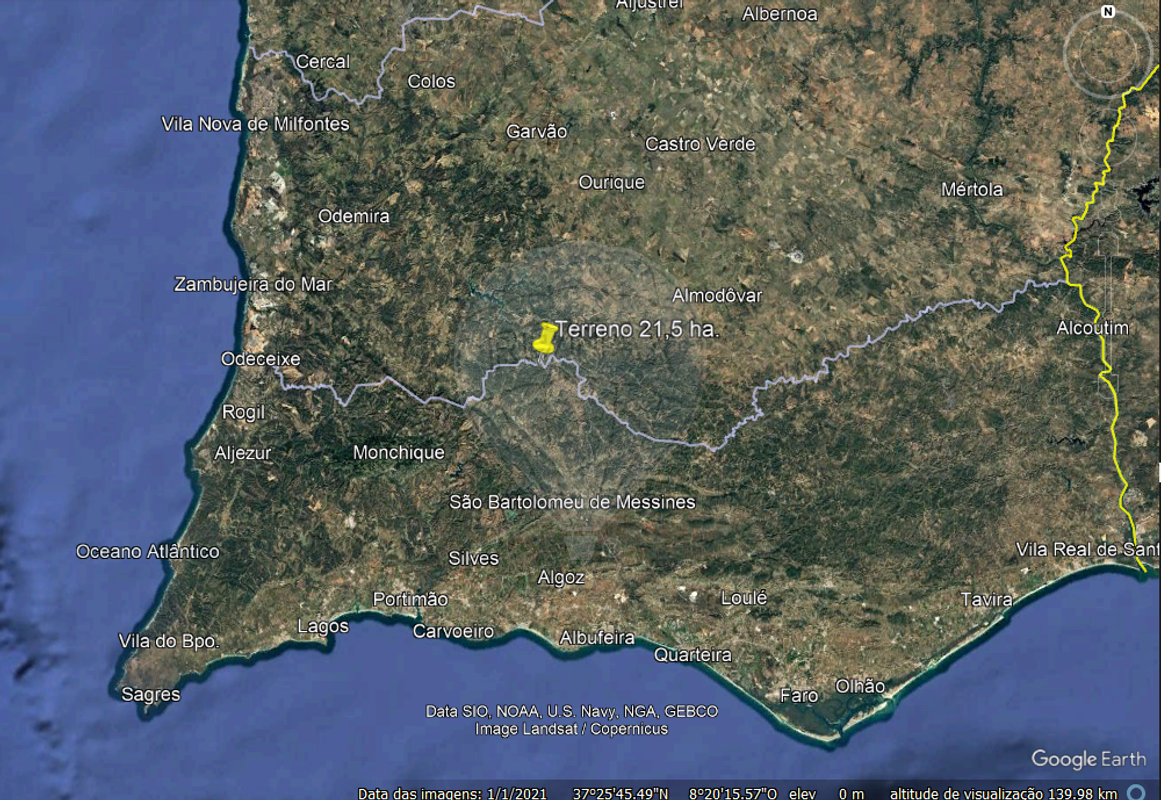The width and height of the screenshot is (1161, 800).
Task: Click the 'Data SIO, NOAA, U.S. Navy, NGA, GEBCO' attribution
Action: [x=572, y=712]
